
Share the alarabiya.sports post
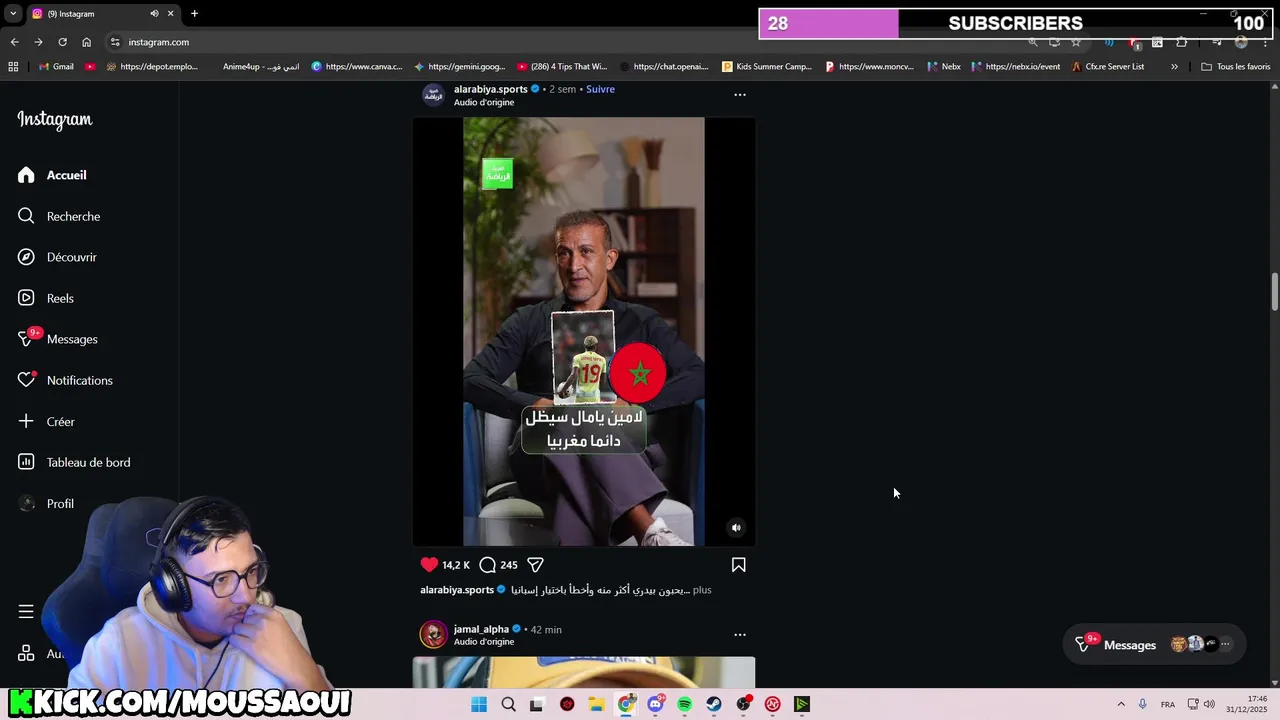pyautogui.click(x=535, y=565)
